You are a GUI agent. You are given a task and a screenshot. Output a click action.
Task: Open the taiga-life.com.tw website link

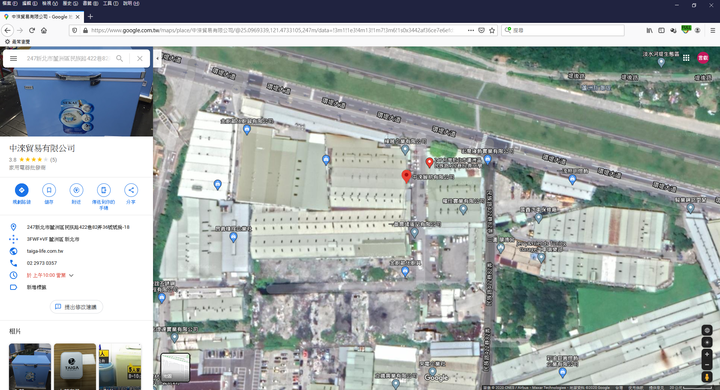pos(45,251)
